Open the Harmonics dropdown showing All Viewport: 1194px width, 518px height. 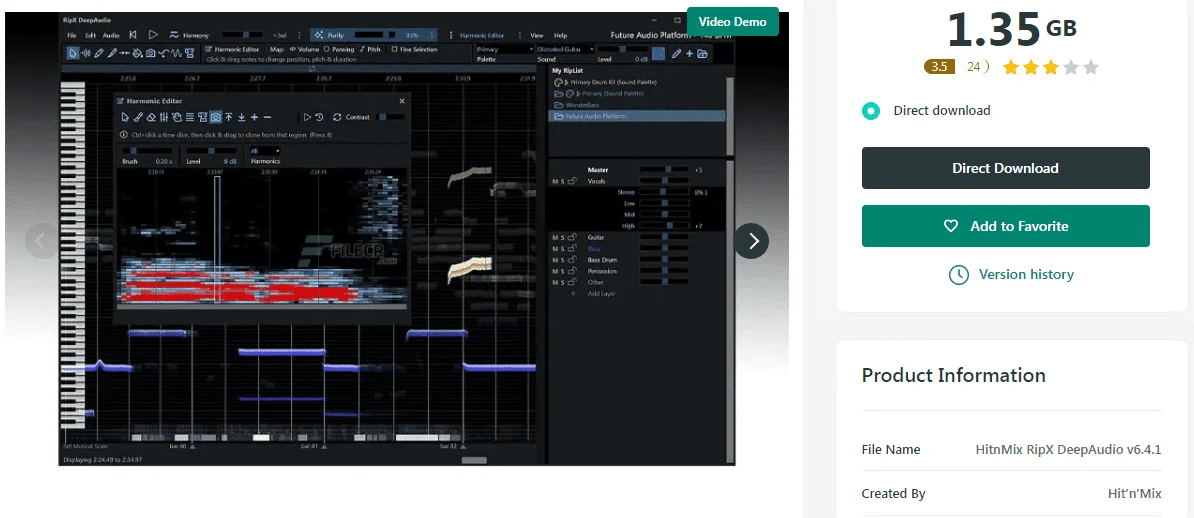coord(265,151)
